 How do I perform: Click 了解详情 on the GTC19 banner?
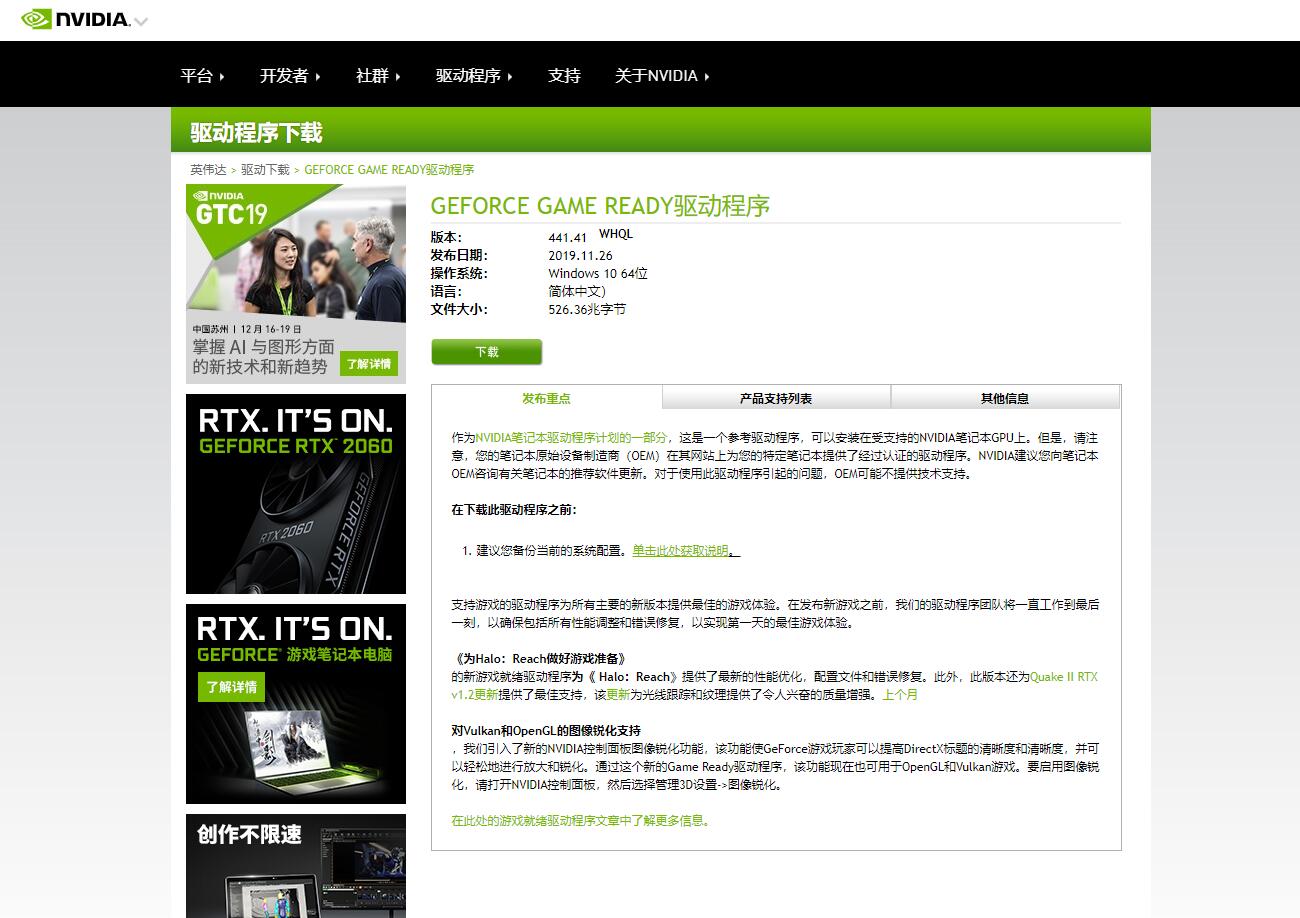pos(369,364)
